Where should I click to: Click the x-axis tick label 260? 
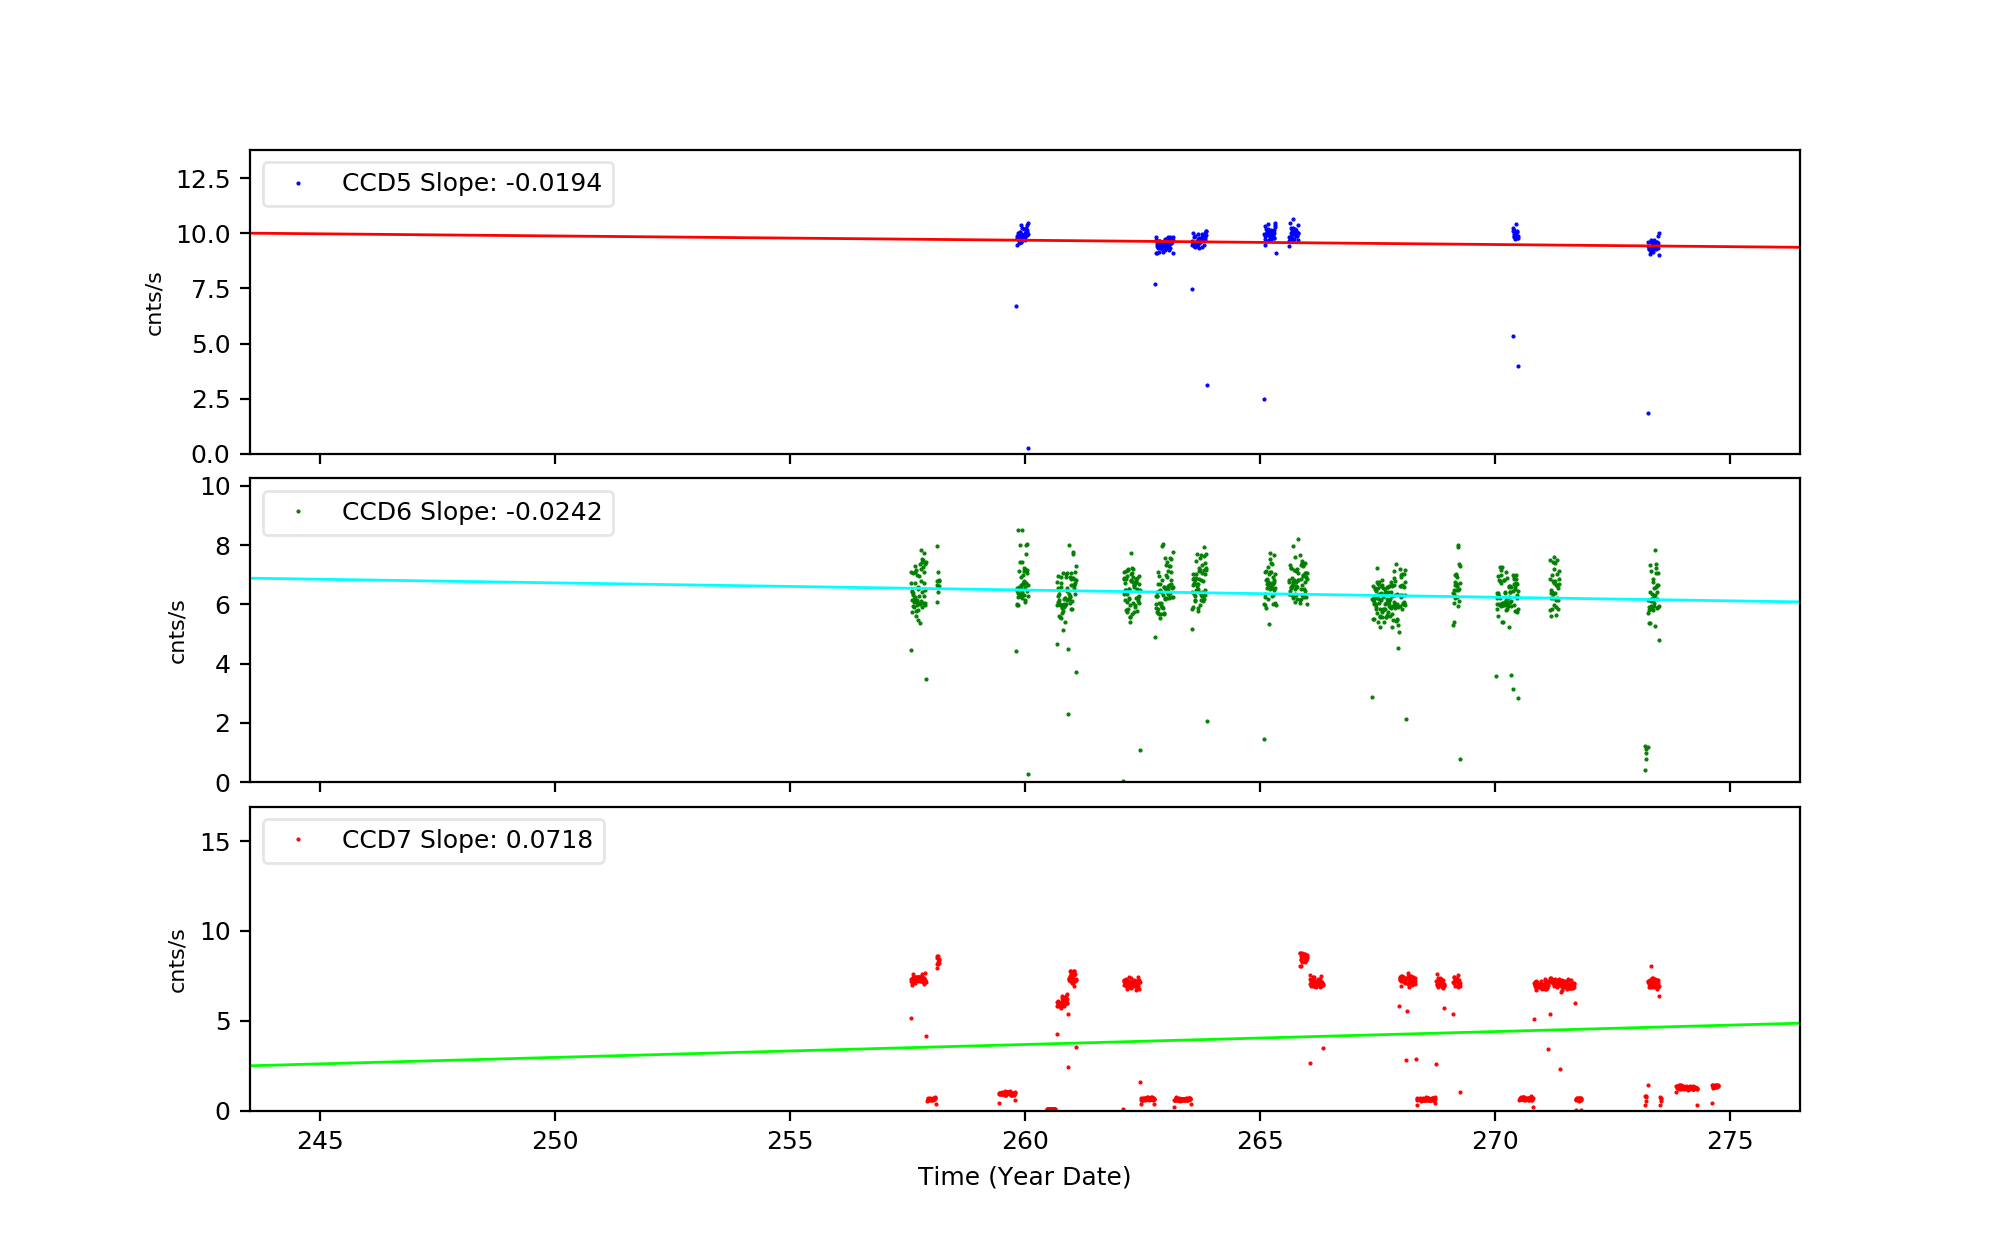pyautogui.click(x=1024, y=1142)
